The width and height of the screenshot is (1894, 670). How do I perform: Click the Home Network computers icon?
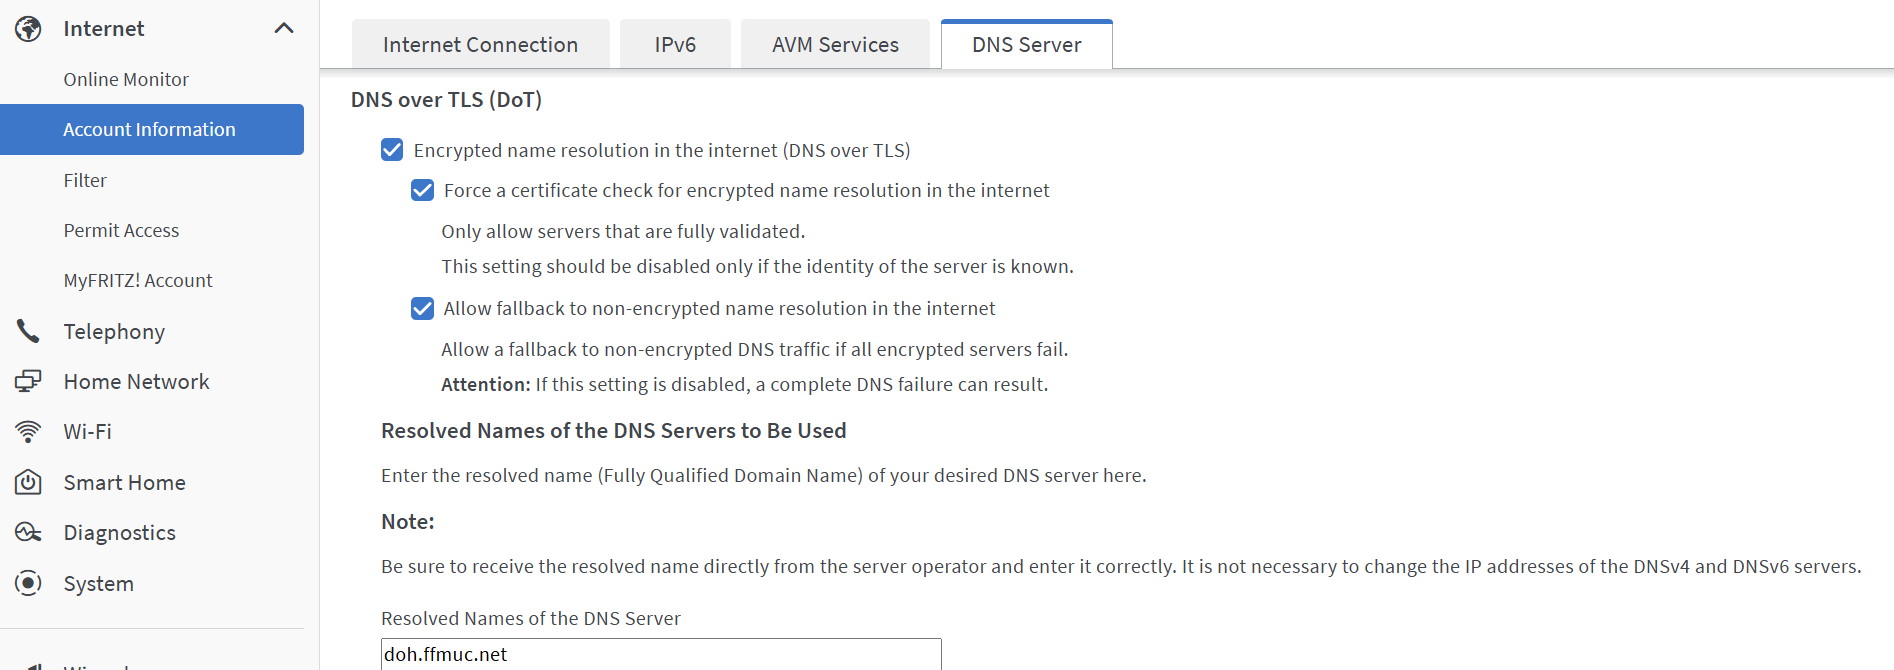click(x=28, y=381)
